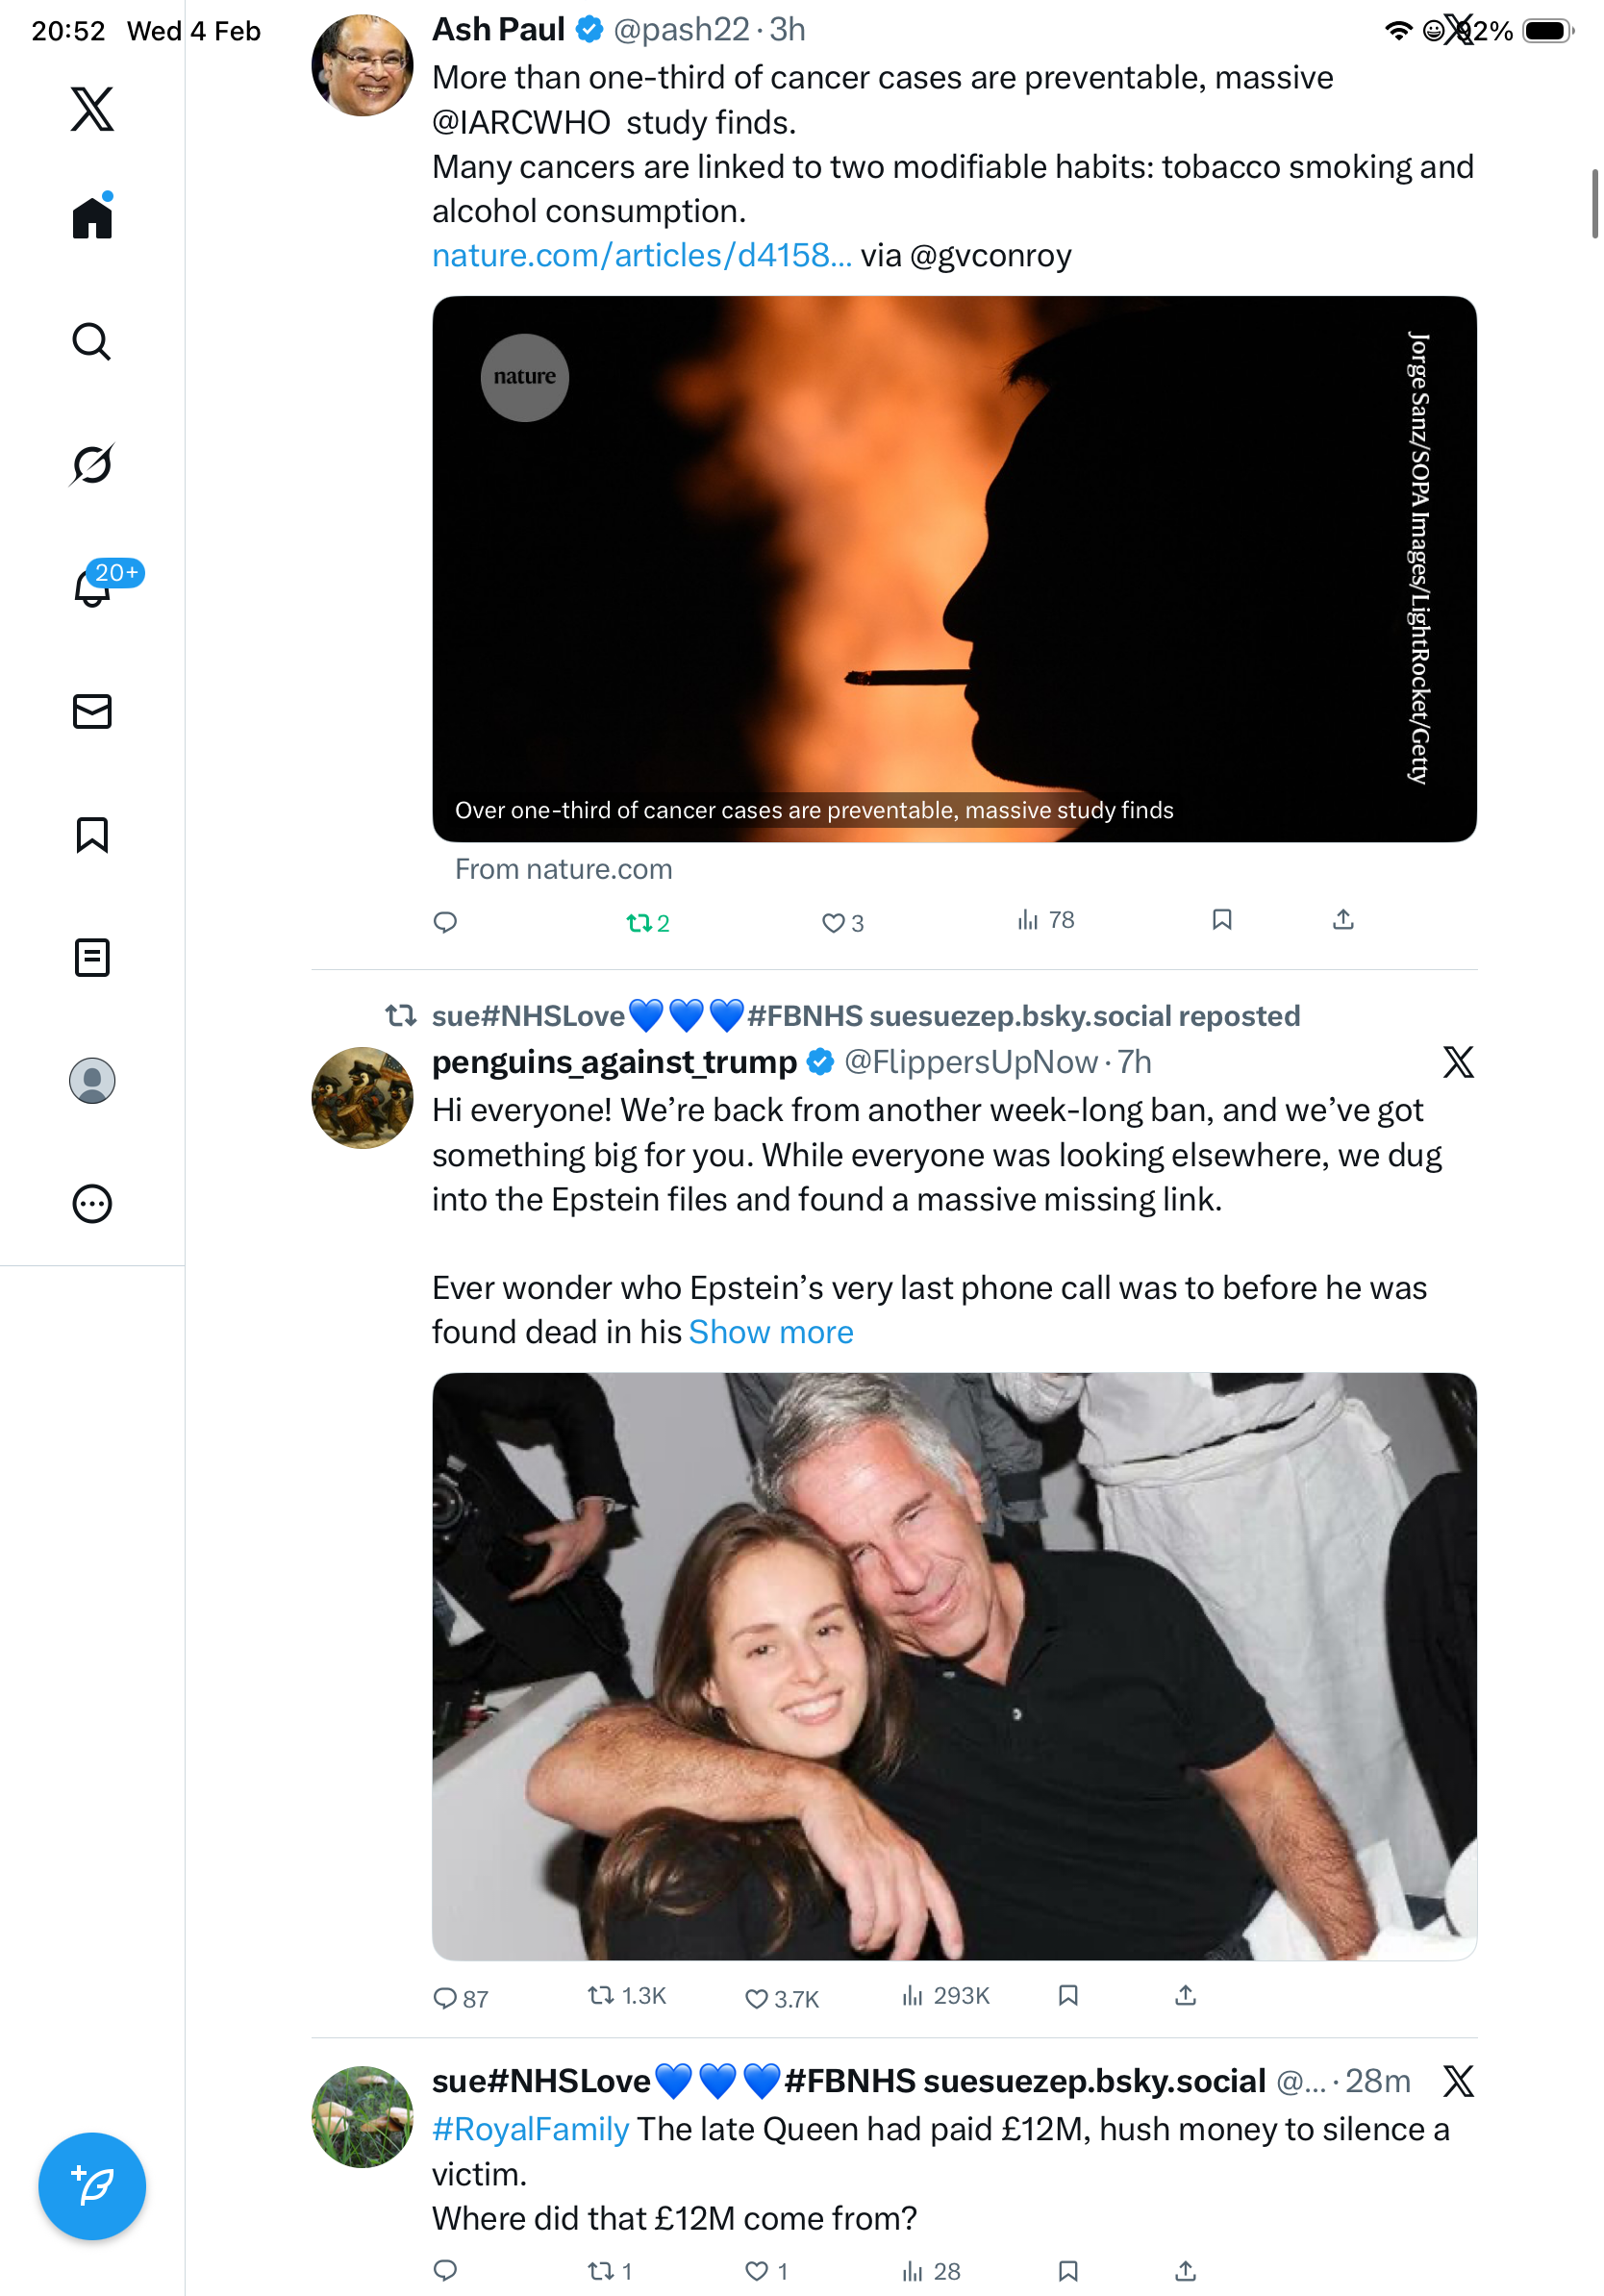1604x2296 pixels.
Task: Undo repost on Ash Paul's post
Action: pos(638,922)
